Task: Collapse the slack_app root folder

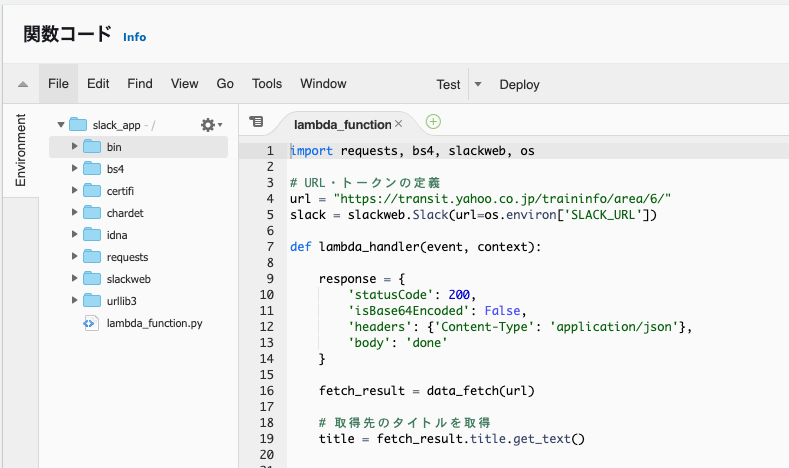Action: [61, 124]
